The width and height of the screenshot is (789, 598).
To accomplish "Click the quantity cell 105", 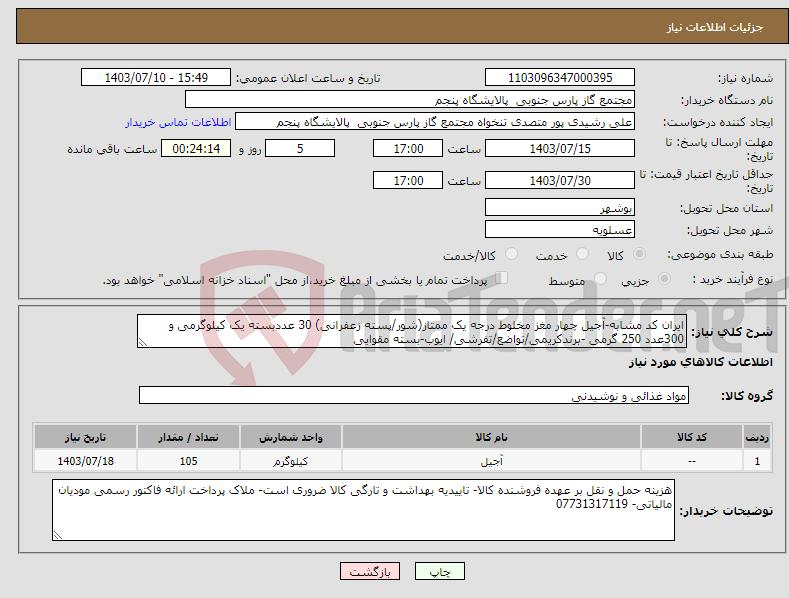I will 188,461.
